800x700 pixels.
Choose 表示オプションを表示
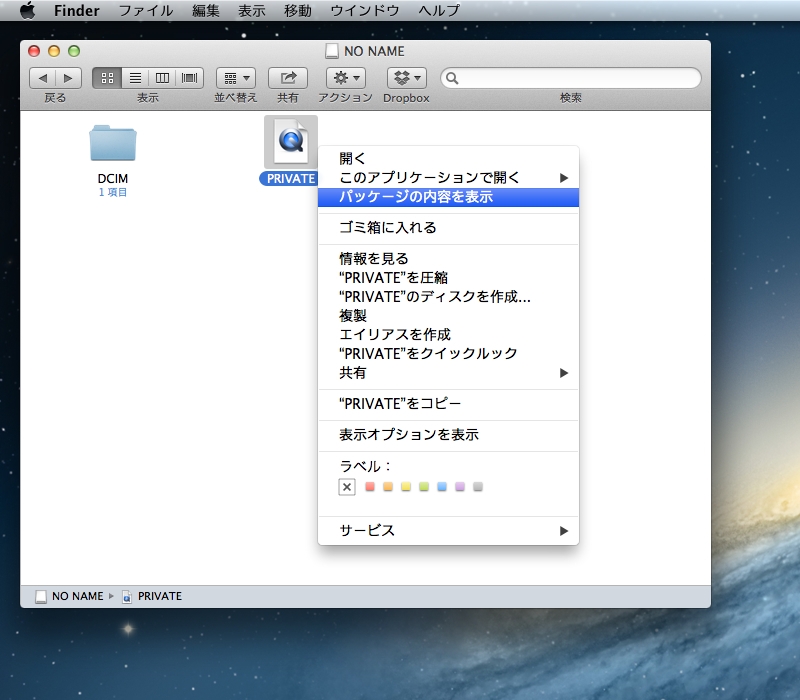click(448, 435)
